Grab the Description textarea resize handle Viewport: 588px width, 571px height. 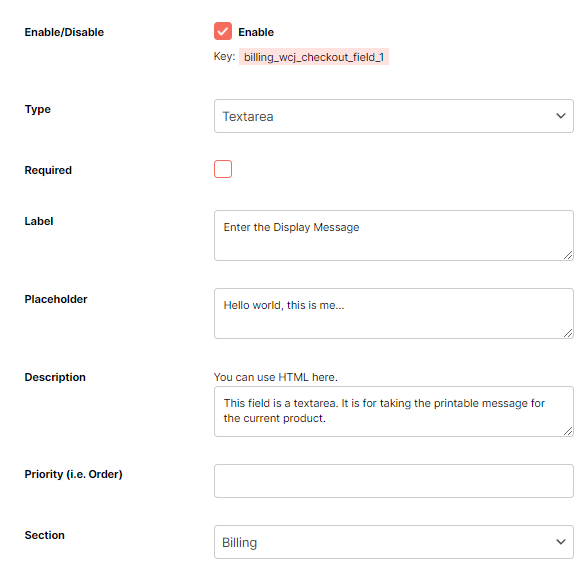568,431
